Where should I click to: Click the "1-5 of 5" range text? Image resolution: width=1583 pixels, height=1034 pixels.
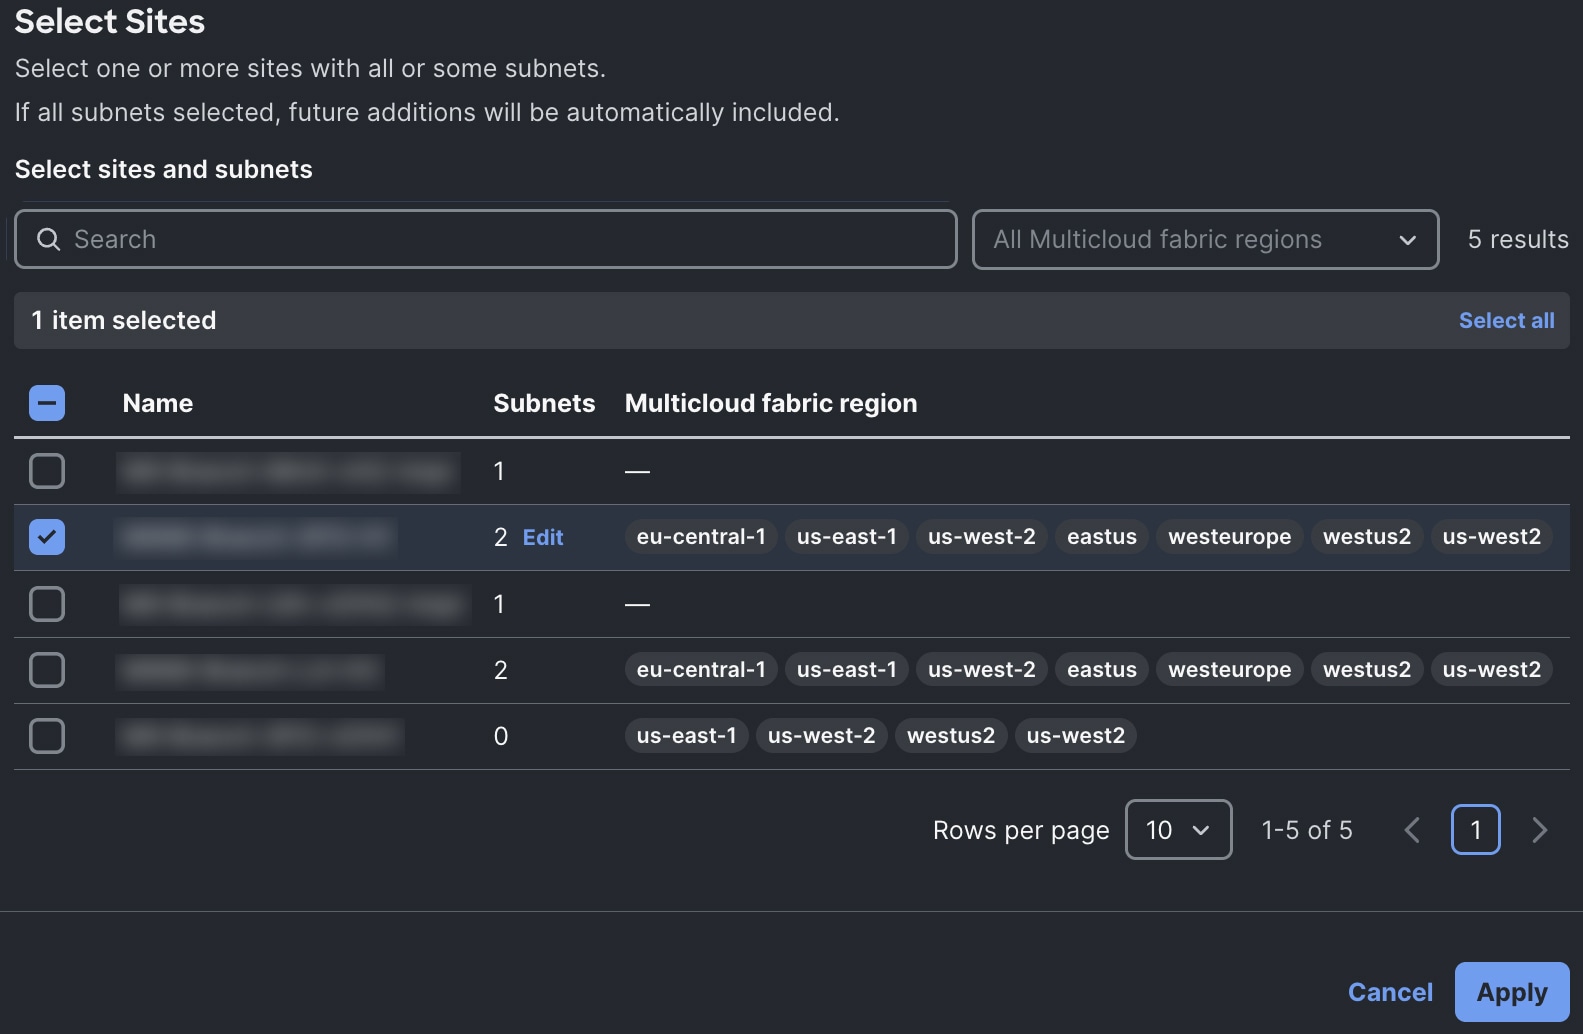pos(1307,830)
